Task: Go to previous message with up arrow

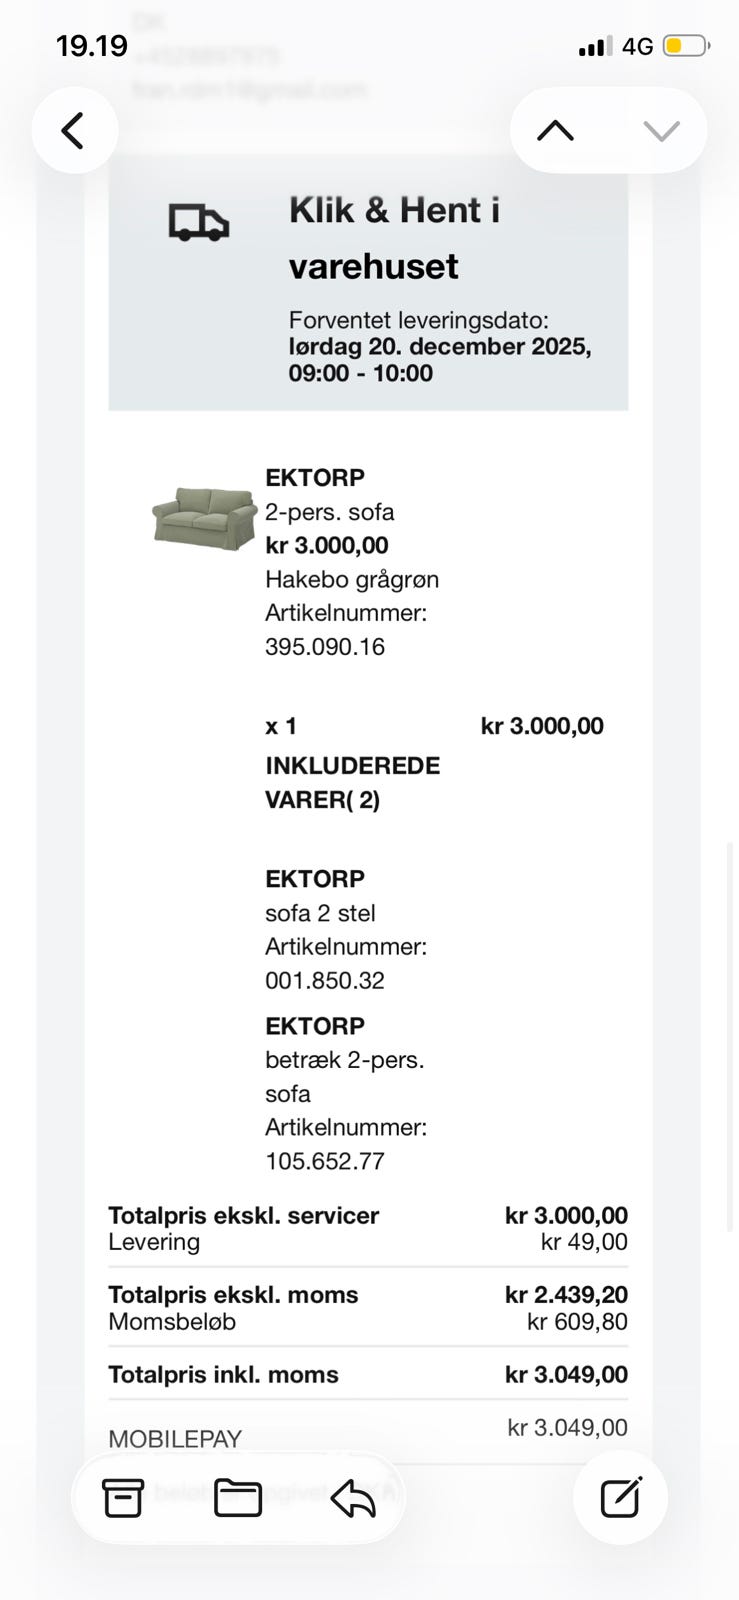Action: (x=556, y=131)
